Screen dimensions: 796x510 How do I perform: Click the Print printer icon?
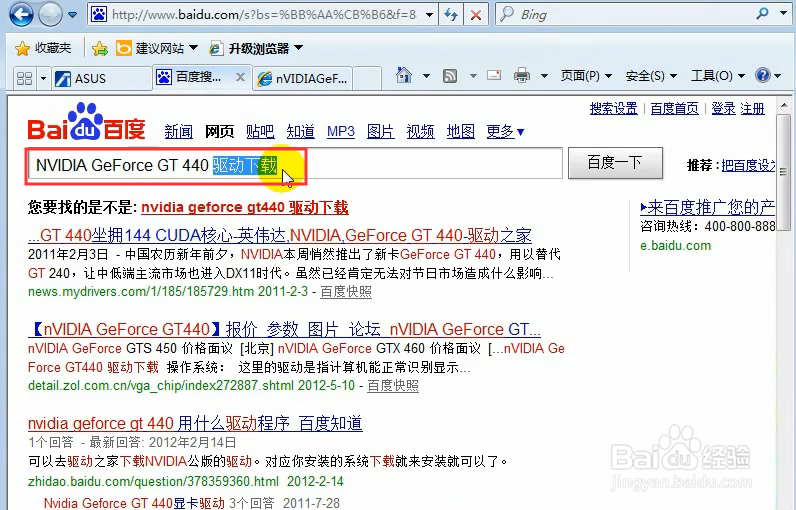[522, 76]
